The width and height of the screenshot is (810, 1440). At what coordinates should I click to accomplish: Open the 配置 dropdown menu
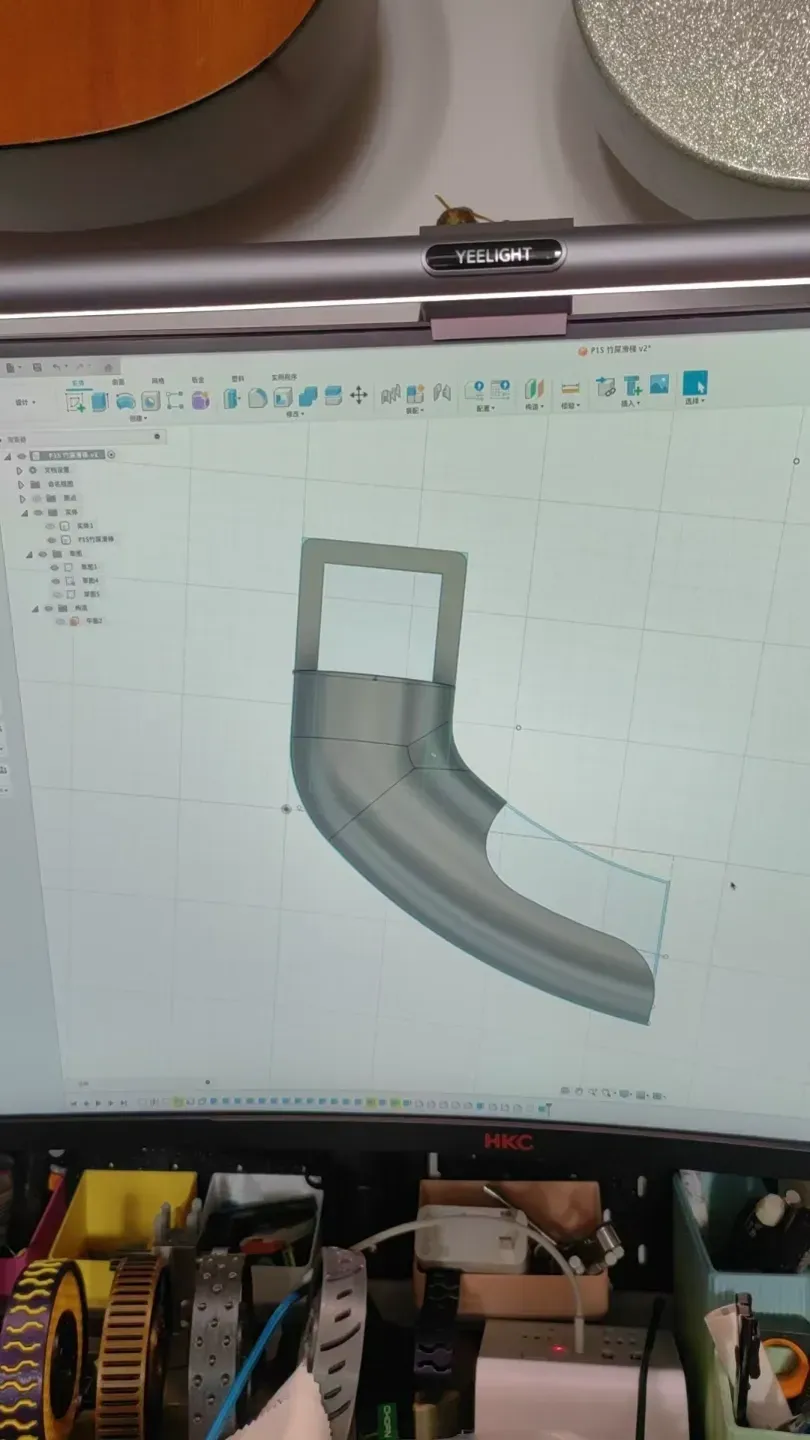click(486, 408)
